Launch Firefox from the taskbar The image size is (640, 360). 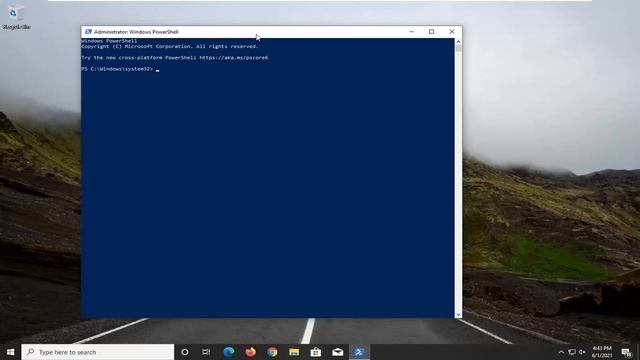coord(251,352)
